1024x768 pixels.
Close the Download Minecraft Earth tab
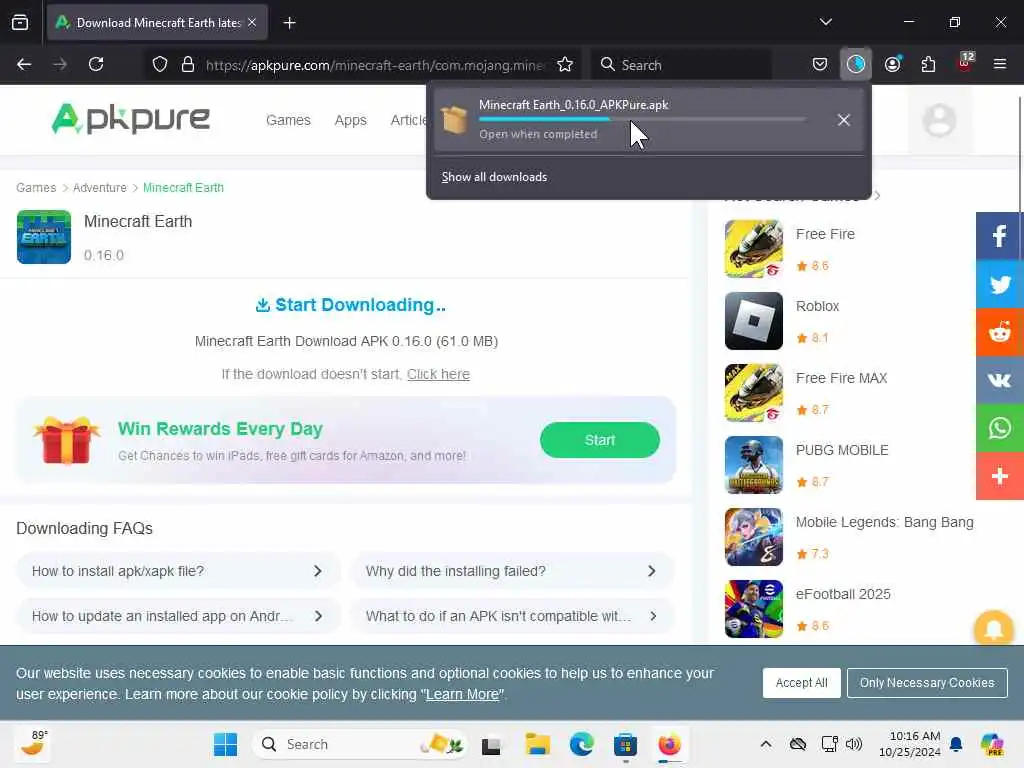click(252, 22)
